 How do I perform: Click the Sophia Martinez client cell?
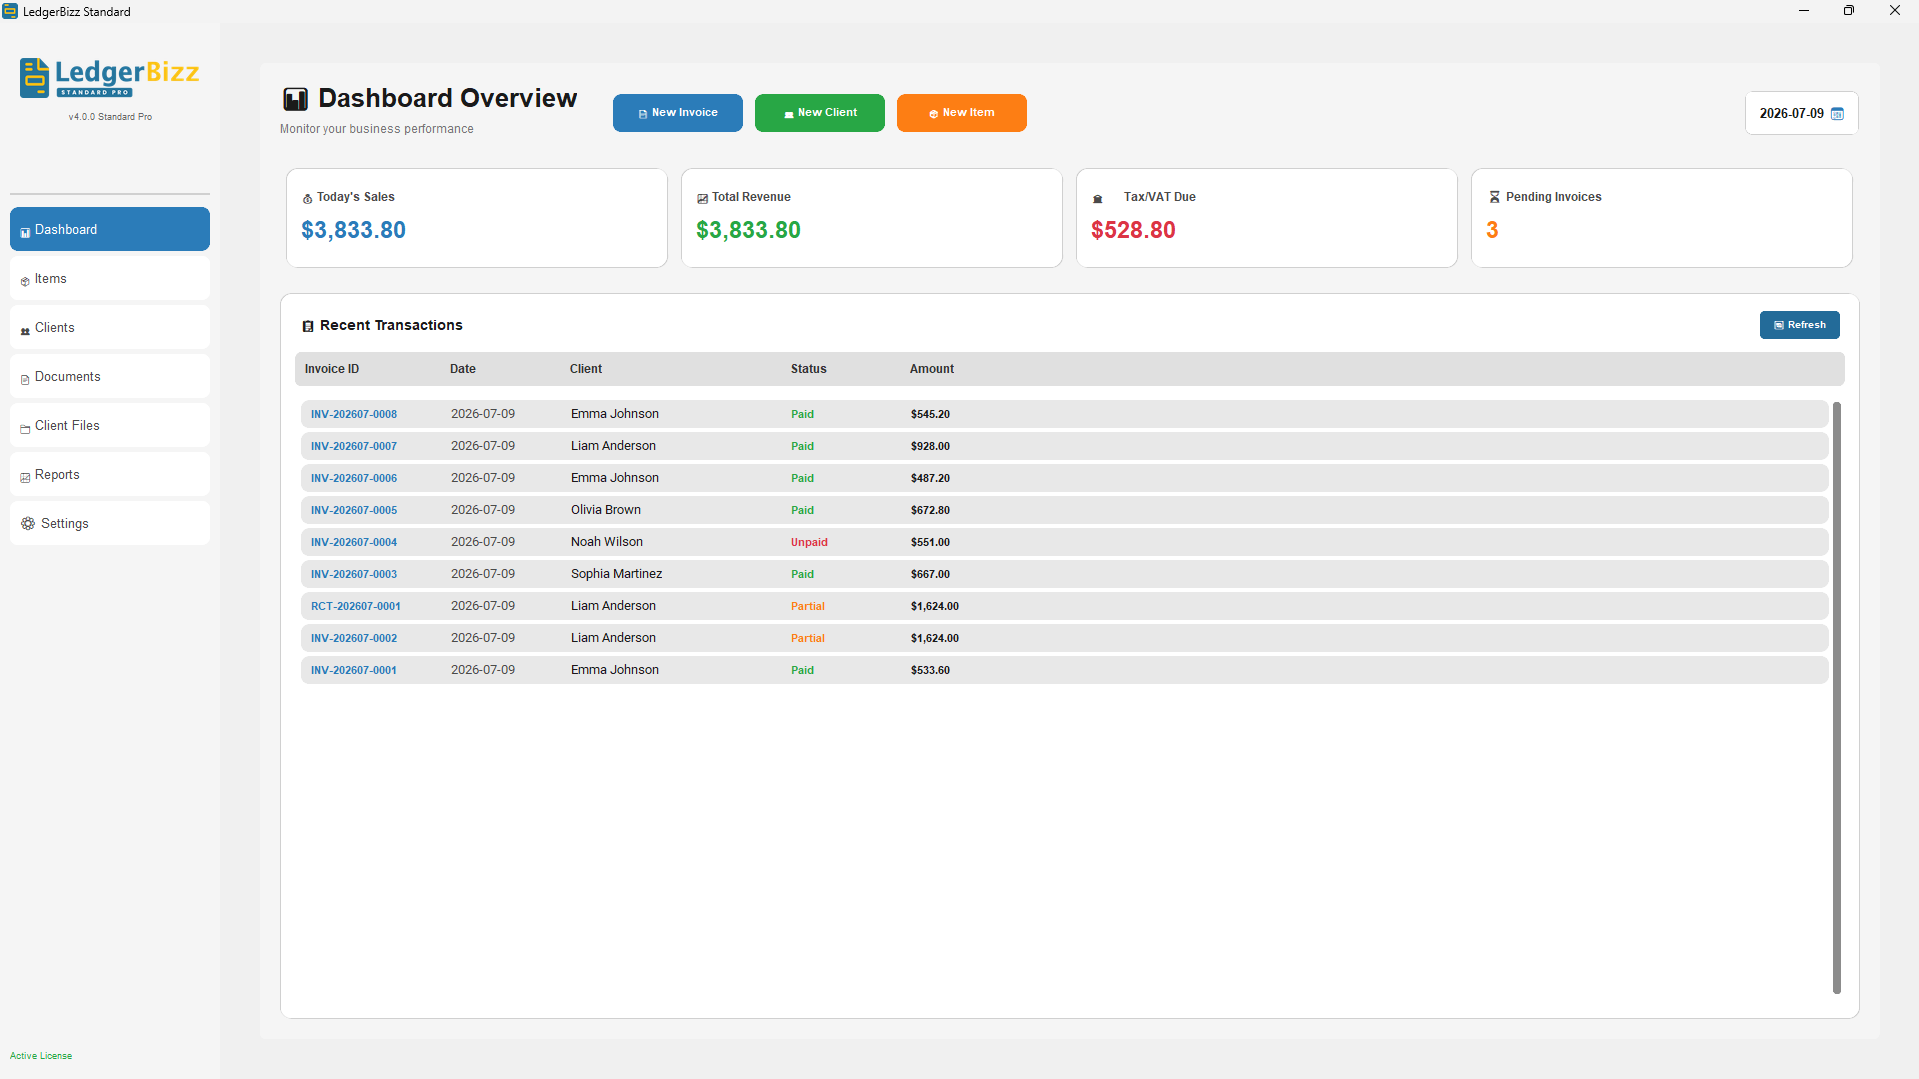coord(617,574)
